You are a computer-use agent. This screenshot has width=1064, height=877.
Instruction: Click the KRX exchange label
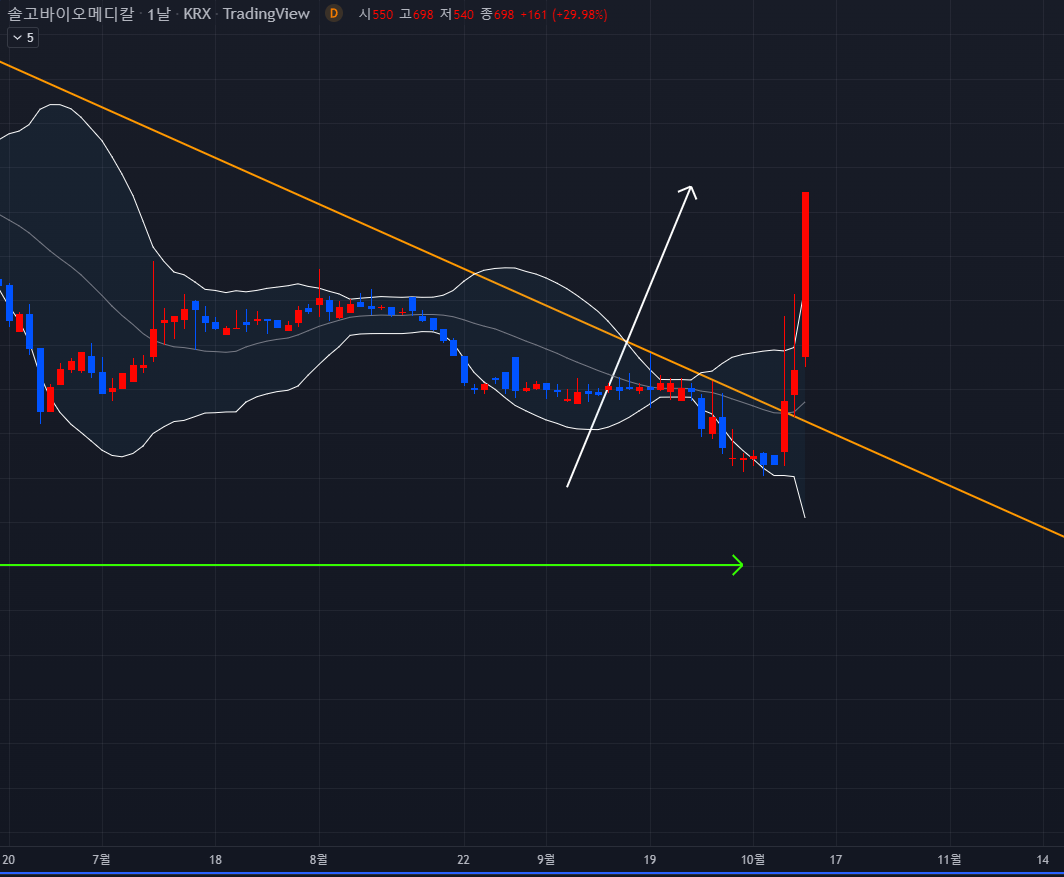[197, 14]
